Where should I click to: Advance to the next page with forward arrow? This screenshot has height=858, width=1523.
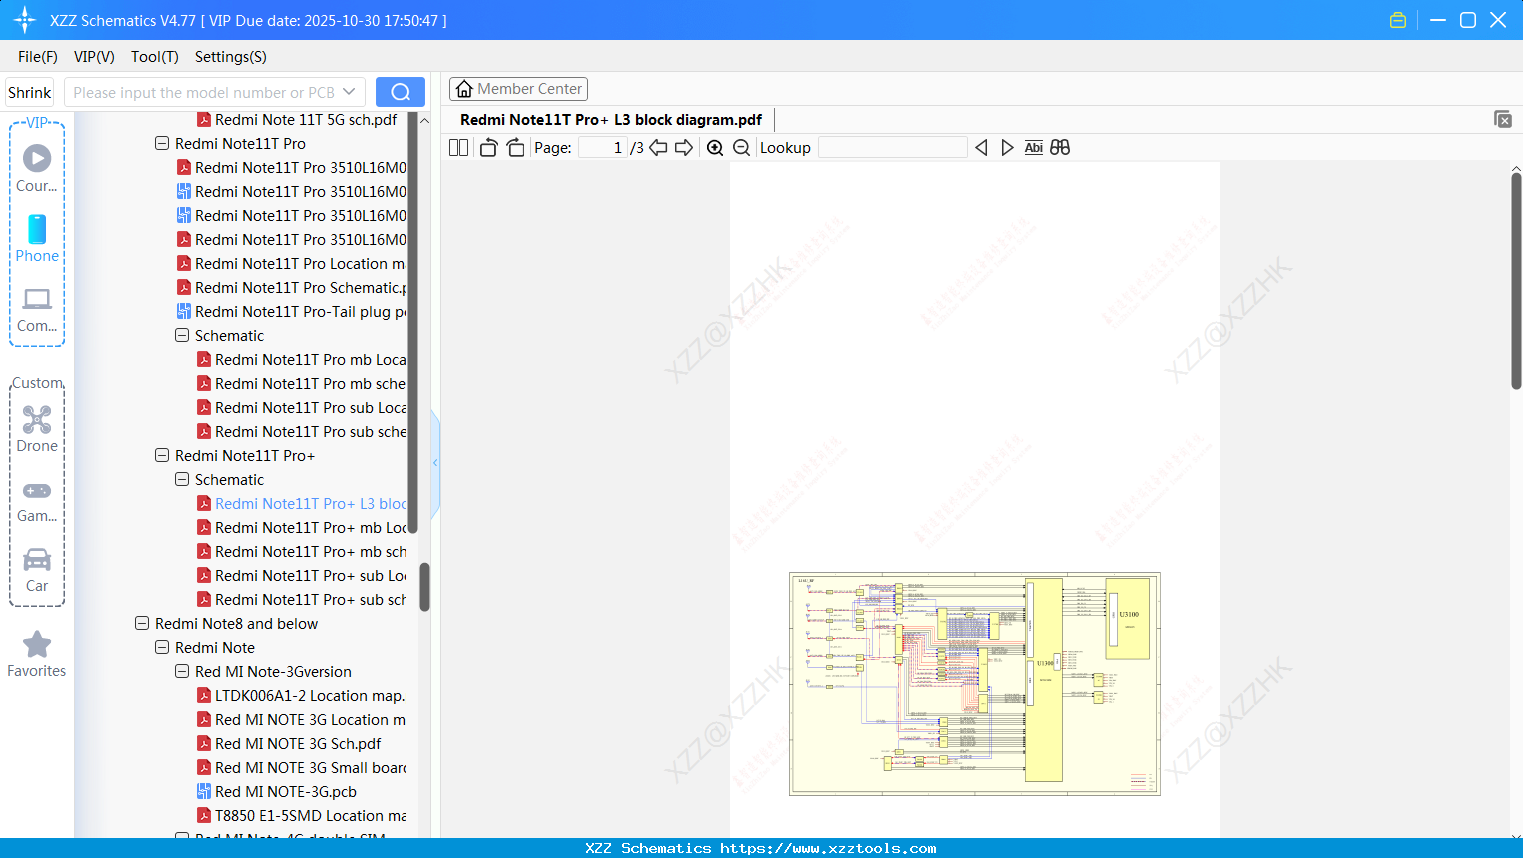click(683, 147)
